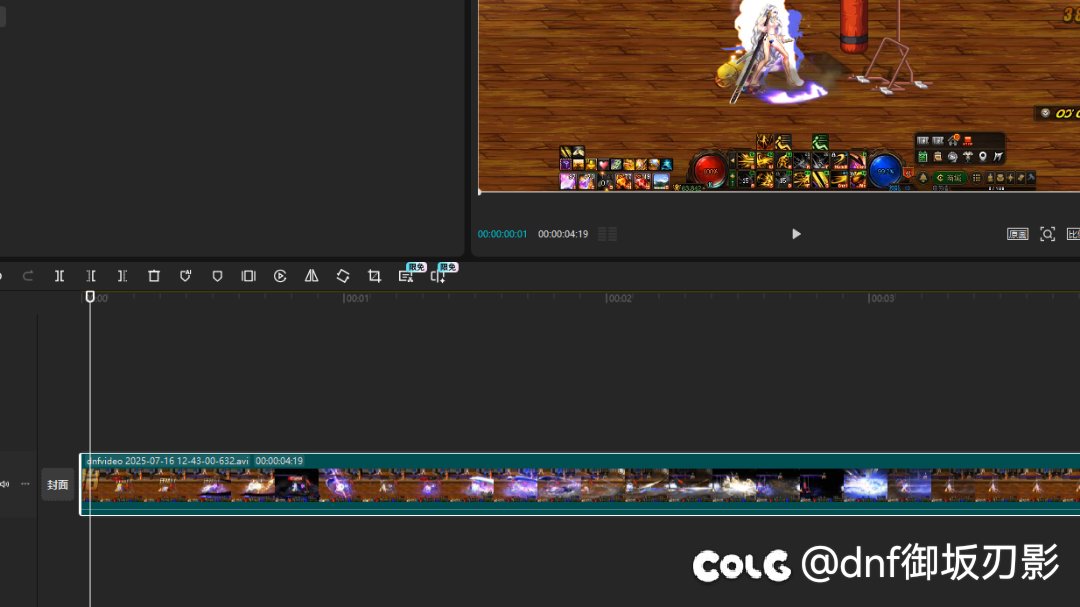Select the clip title dnfvideo 2025-07-16 12-43-00-632.avi
Screen dimensions: 1080x607
click(x=167, y=461)
